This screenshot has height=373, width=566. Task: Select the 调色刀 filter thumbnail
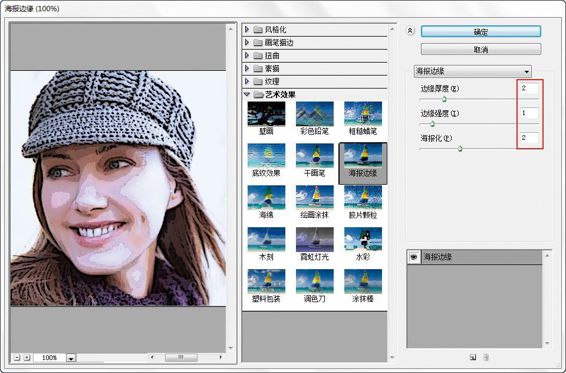click(314, 286)
